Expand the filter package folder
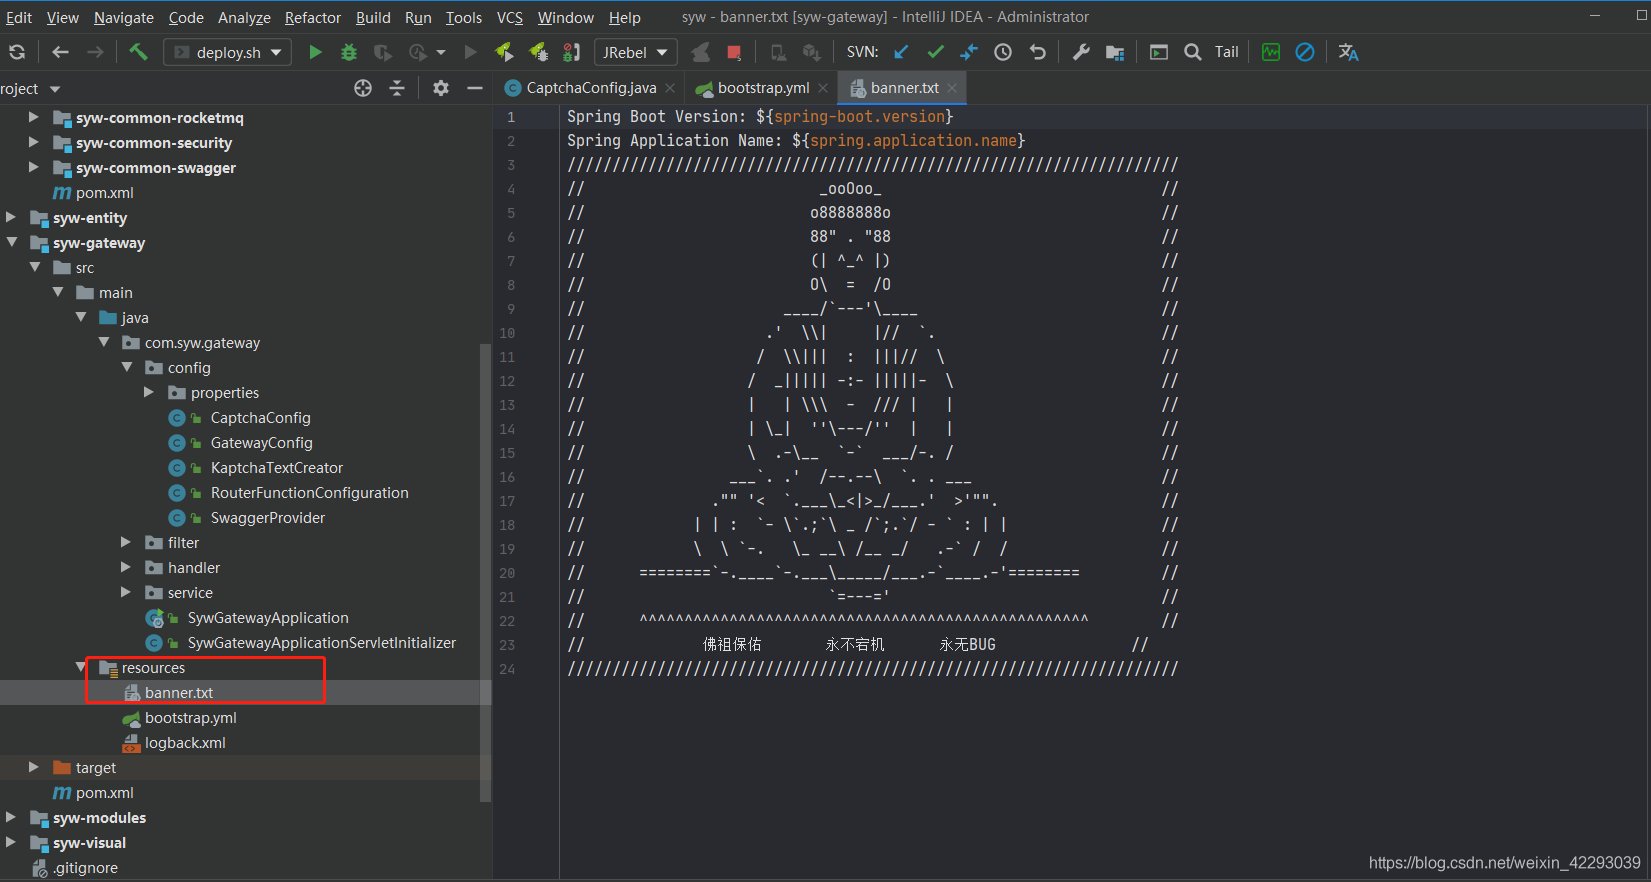Image resolution: width=1651 pixels, height=882 pixels. click(126, 542)
